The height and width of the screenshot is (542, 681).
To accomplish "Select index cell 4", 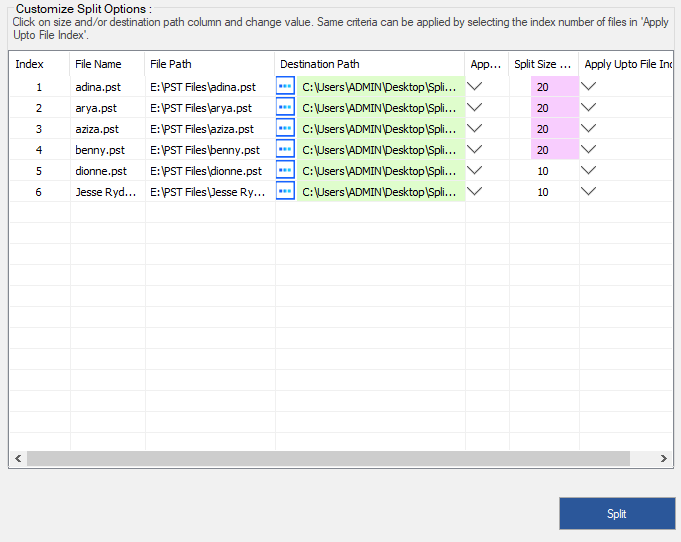I will tap(39, 150).
